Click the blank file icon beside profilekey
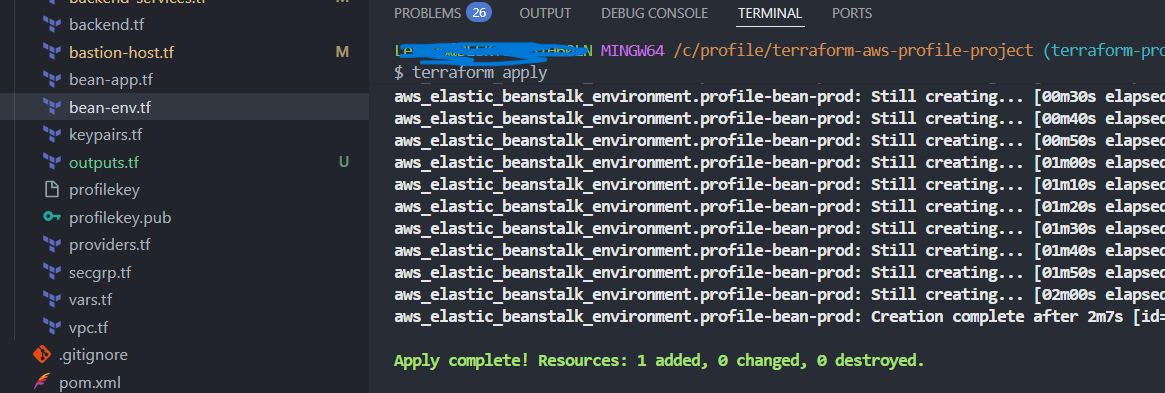This screenshot has height=393, width=1165. pos(51,189)
